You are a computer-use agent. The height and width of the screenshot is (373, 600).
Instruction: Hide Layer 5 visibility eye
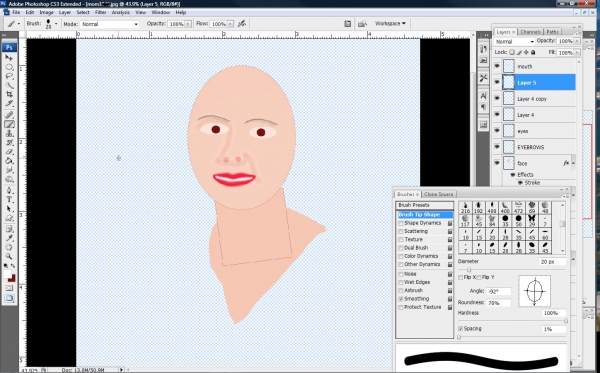point(497,82)
